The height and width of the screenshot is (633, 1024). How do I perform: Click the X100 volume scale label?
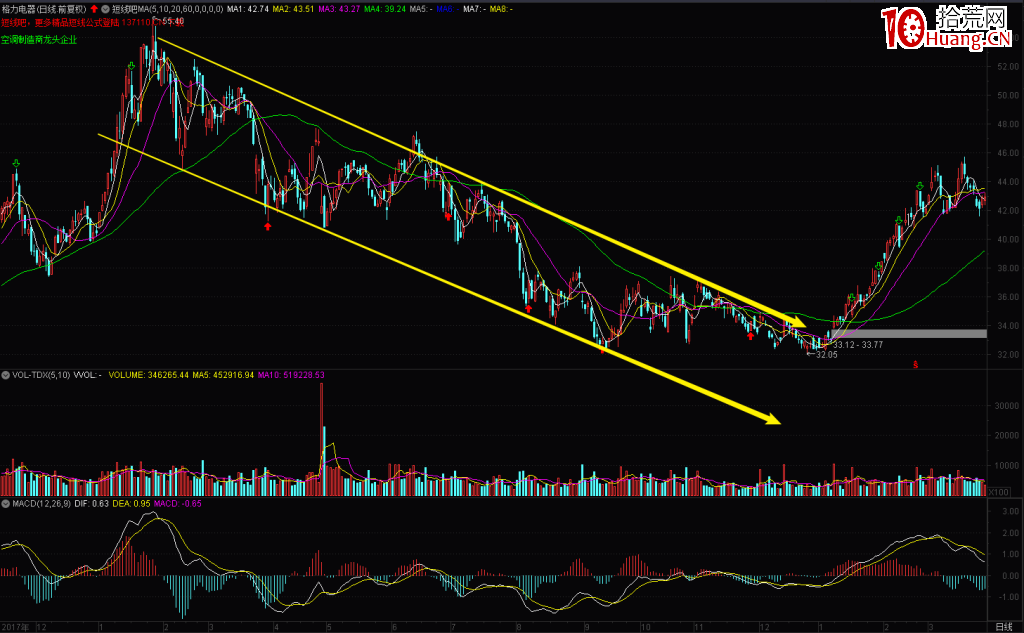pos(997,492)
